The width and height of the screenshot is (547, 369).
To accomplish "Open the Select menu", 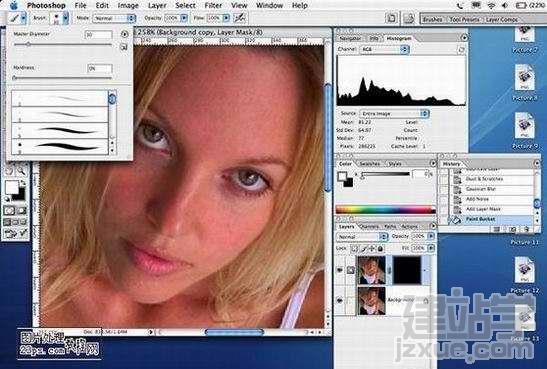I will click(x=185, y=6).
